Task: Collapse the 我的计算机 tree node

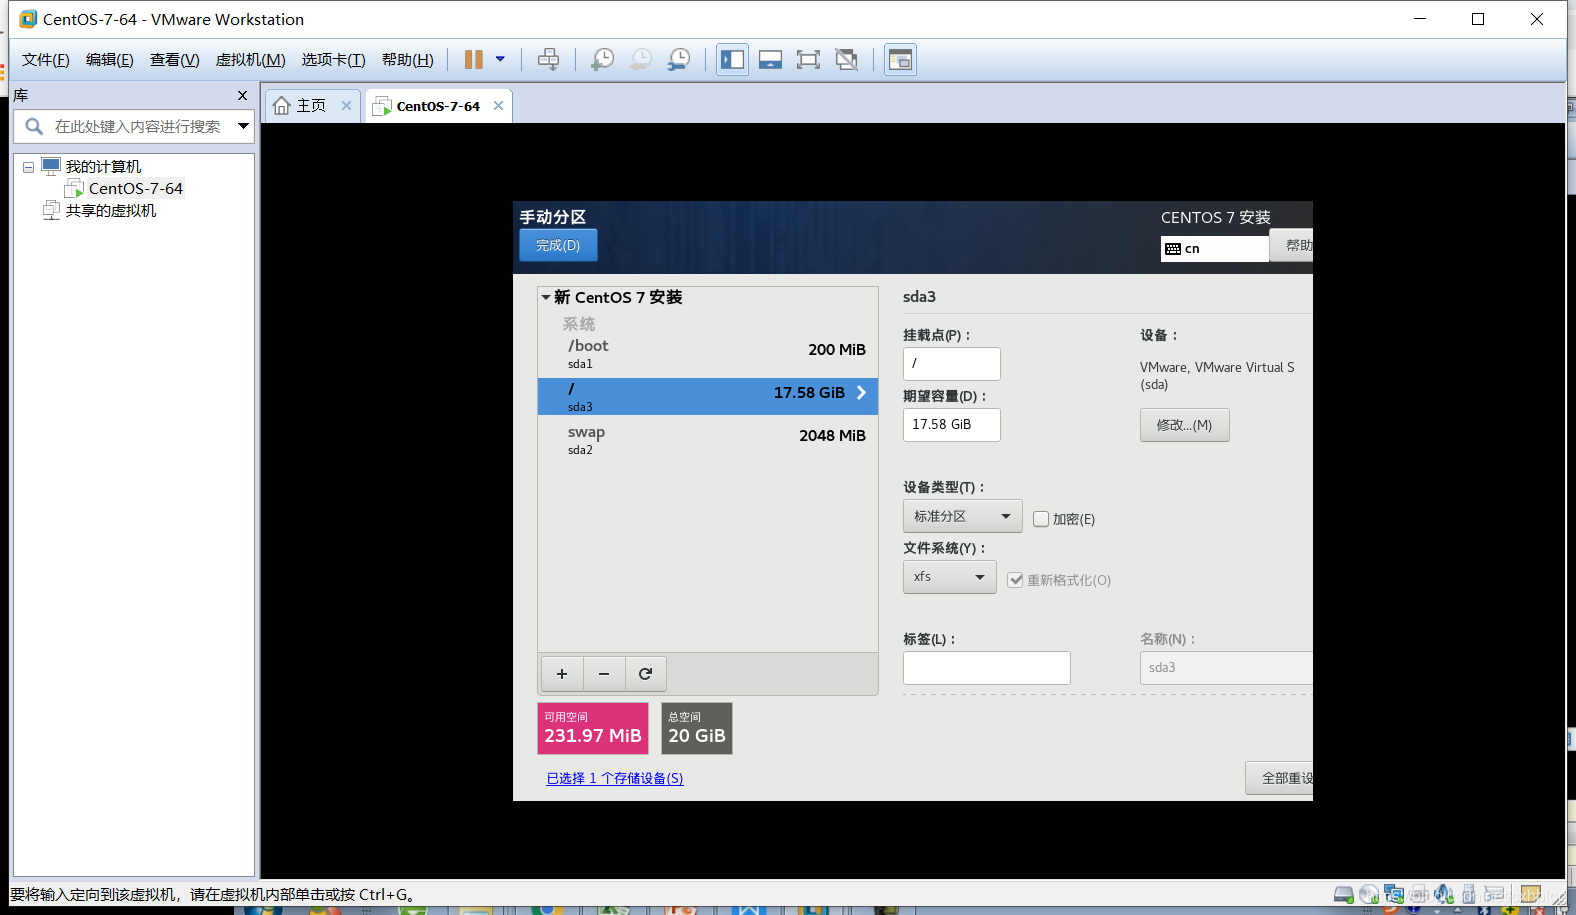Action: pyautogui.click(x=28, y=167)
